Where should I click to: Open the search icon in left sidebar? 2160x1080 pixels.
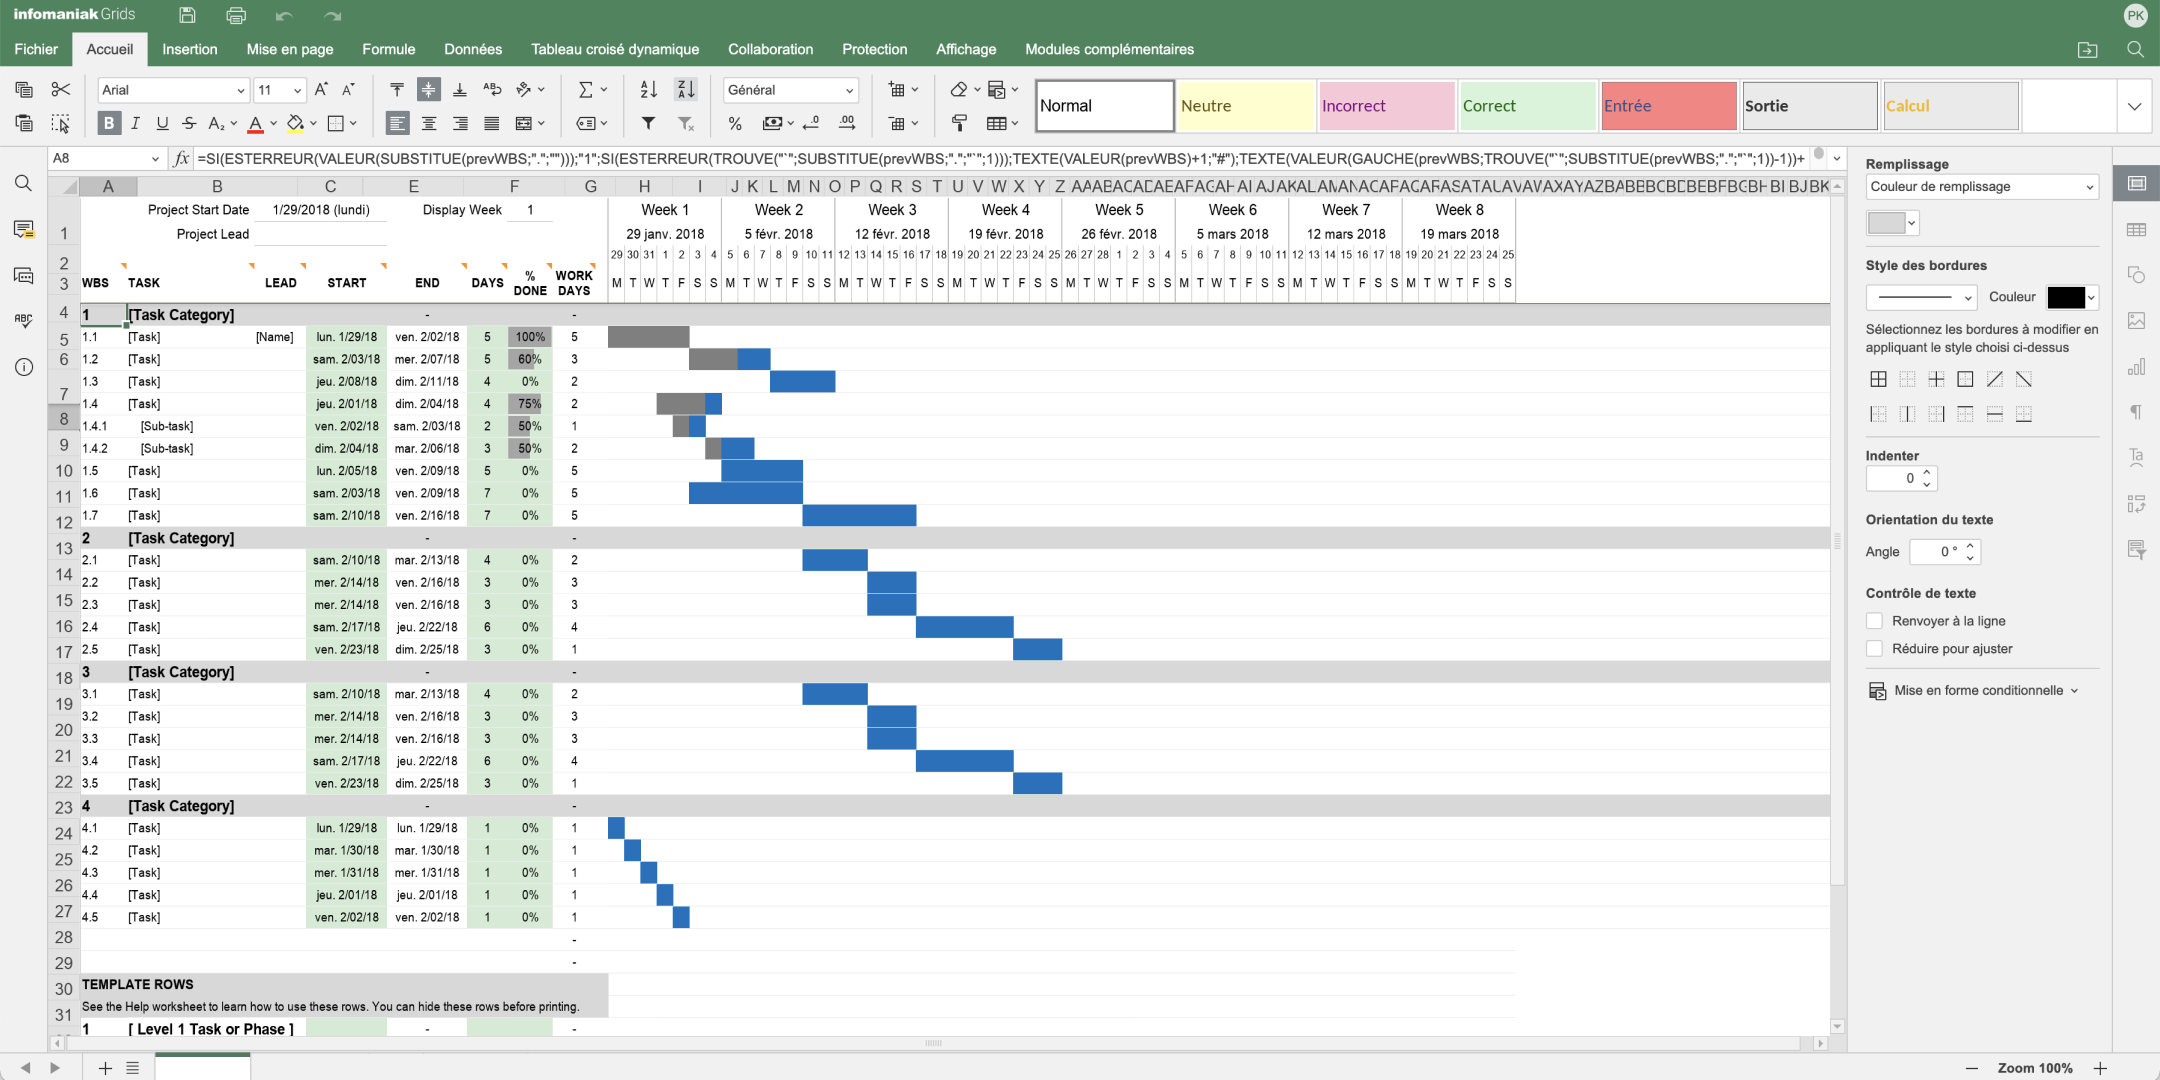pyautogui.click(x=23, y=183)
